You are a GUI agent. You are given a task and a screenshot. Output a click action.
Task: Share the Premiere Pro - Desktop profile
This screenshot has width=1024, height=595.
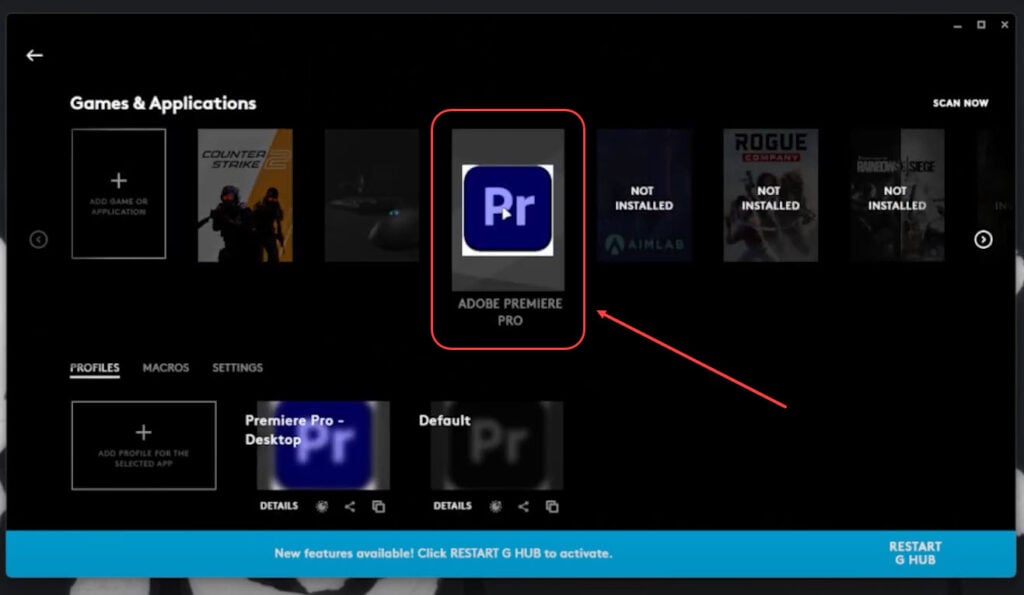pos(350,506)
